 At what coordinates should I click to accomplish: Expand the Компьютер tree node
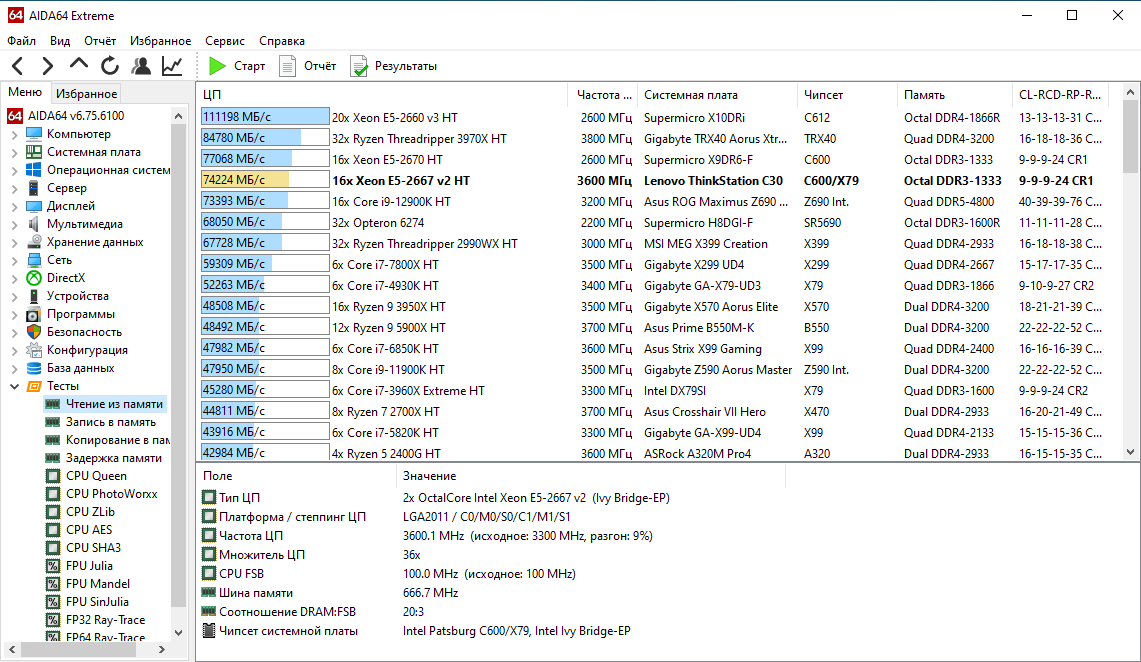tap(15, 134)
